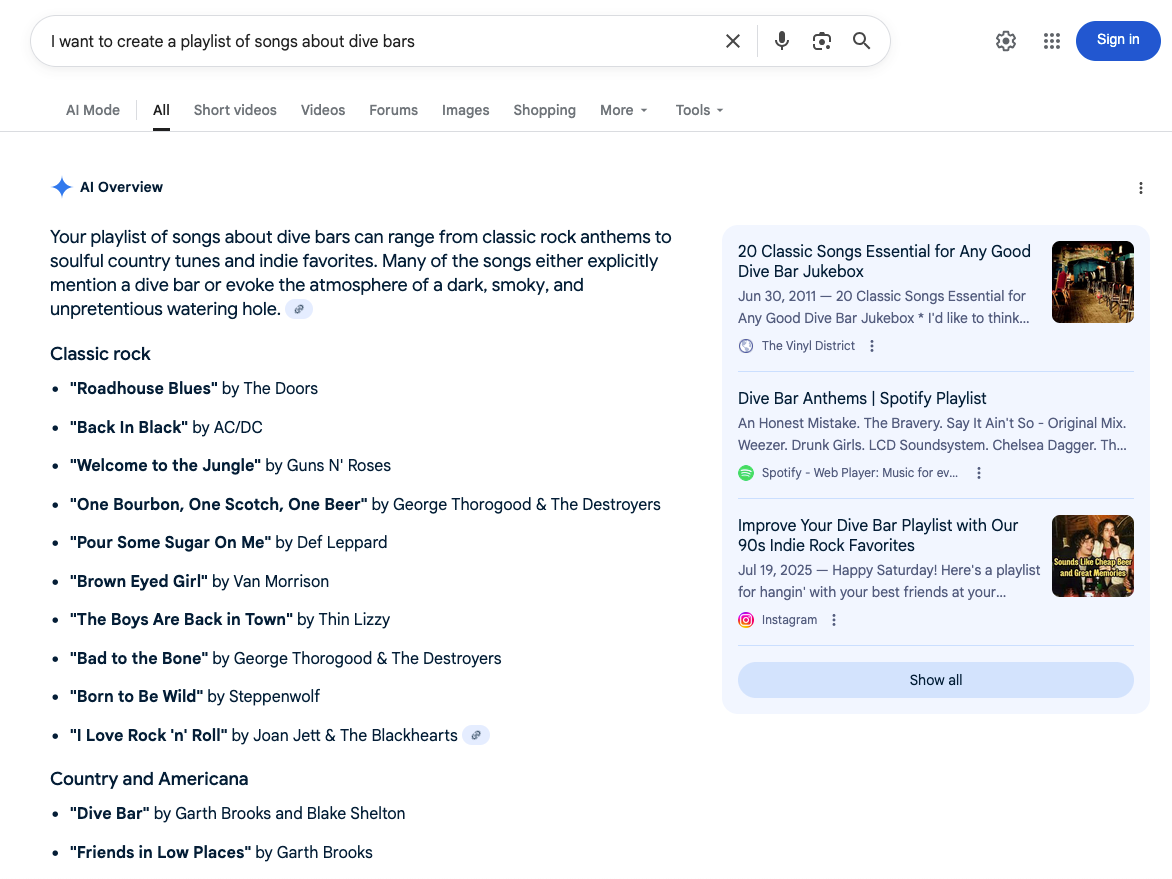1172x879 pixels.
Task: Open the Tools dropdown
Action: pos(700,110)
